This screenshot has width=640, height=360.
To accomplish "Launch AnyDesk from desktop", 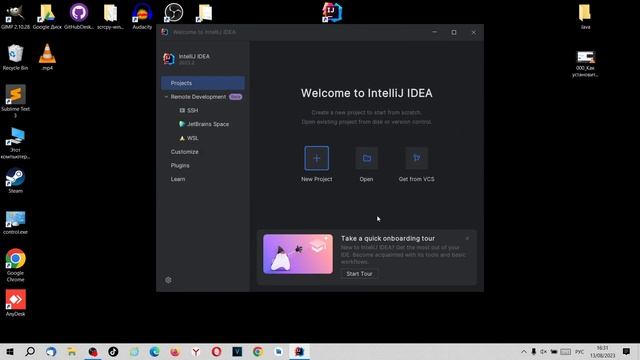I will [x=15, y=303].
